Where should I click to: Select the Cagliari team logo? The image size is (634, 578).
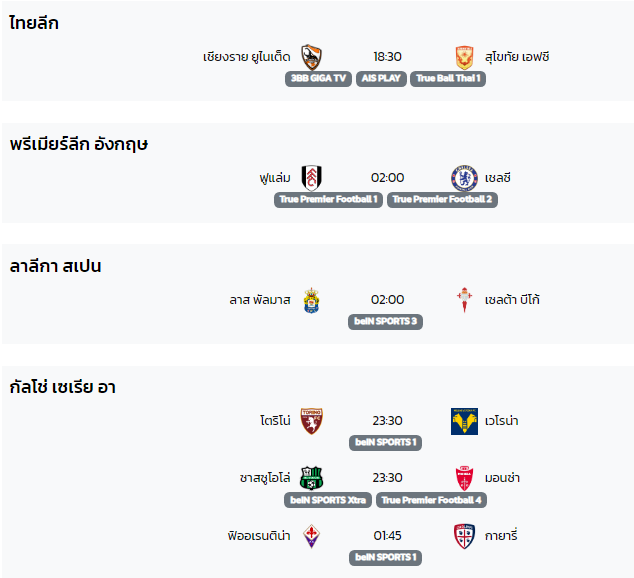click(x=464, y=536)
